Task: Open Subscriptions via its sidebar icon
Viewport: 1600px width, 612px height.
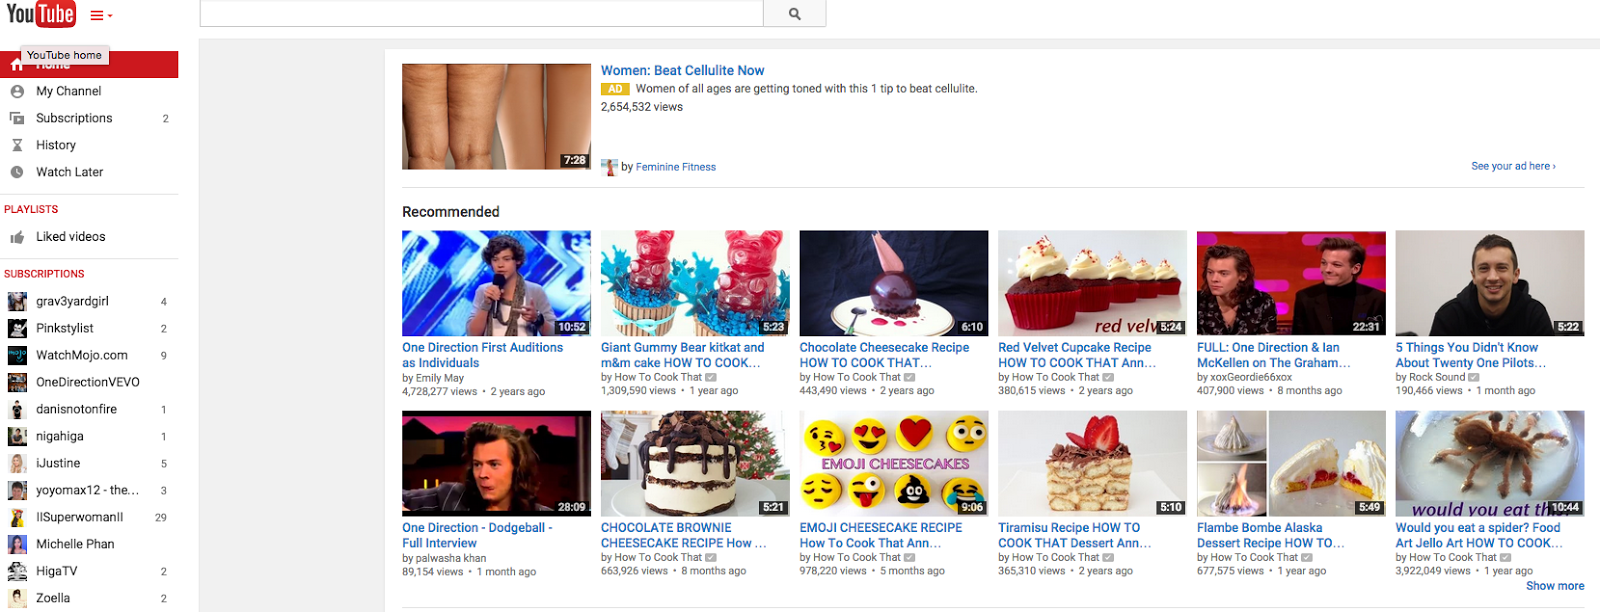Action: [x=17, y=118]
